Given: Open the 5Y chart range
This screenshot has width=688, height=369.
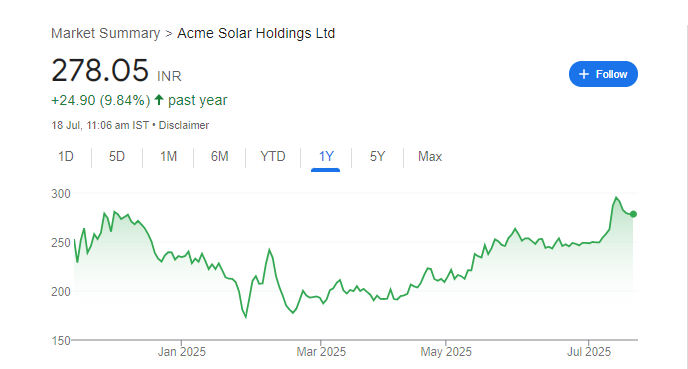Looking at the screenshot, I should [377, 157].
